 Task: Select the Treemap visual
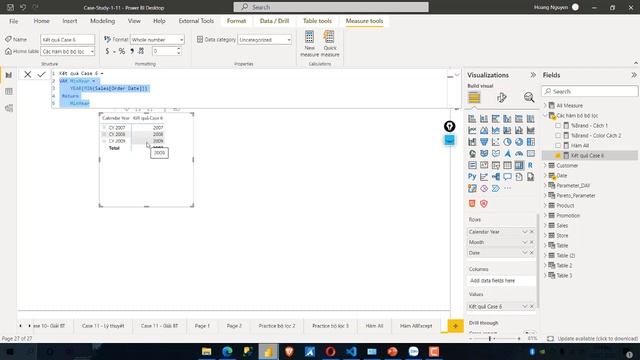(x=530, y=142)
